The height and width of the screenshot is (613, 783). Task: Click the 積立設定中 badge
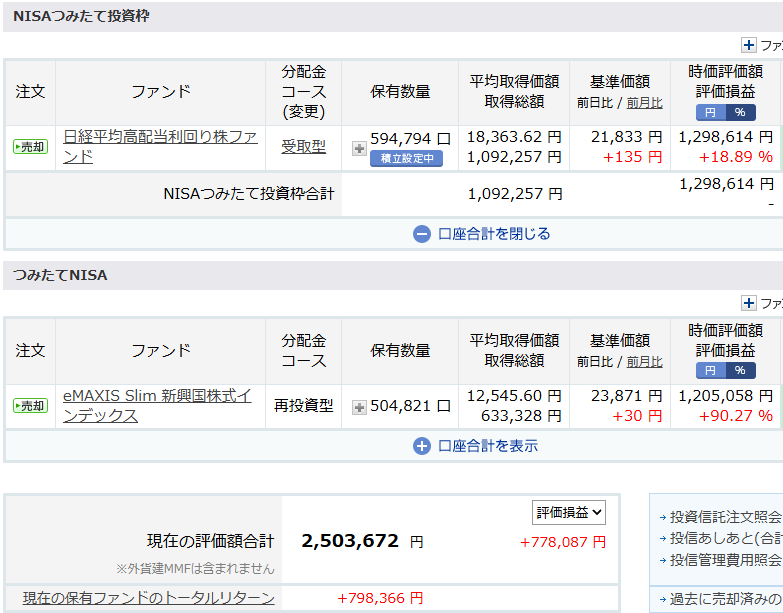[406, 158]
